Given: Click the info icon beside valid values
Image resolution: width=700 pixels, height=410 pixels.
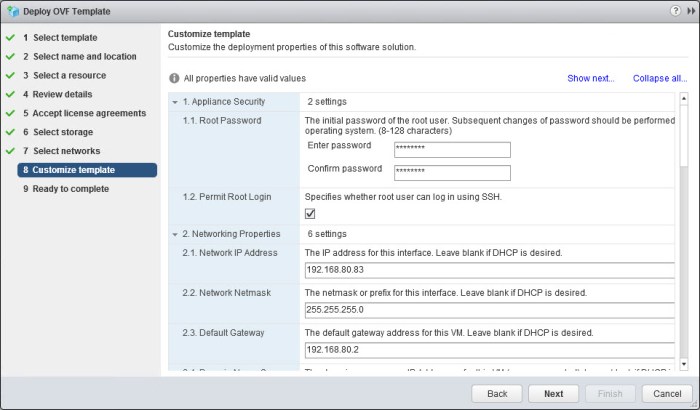Looking at the screenshot, I should pos(175,78).
